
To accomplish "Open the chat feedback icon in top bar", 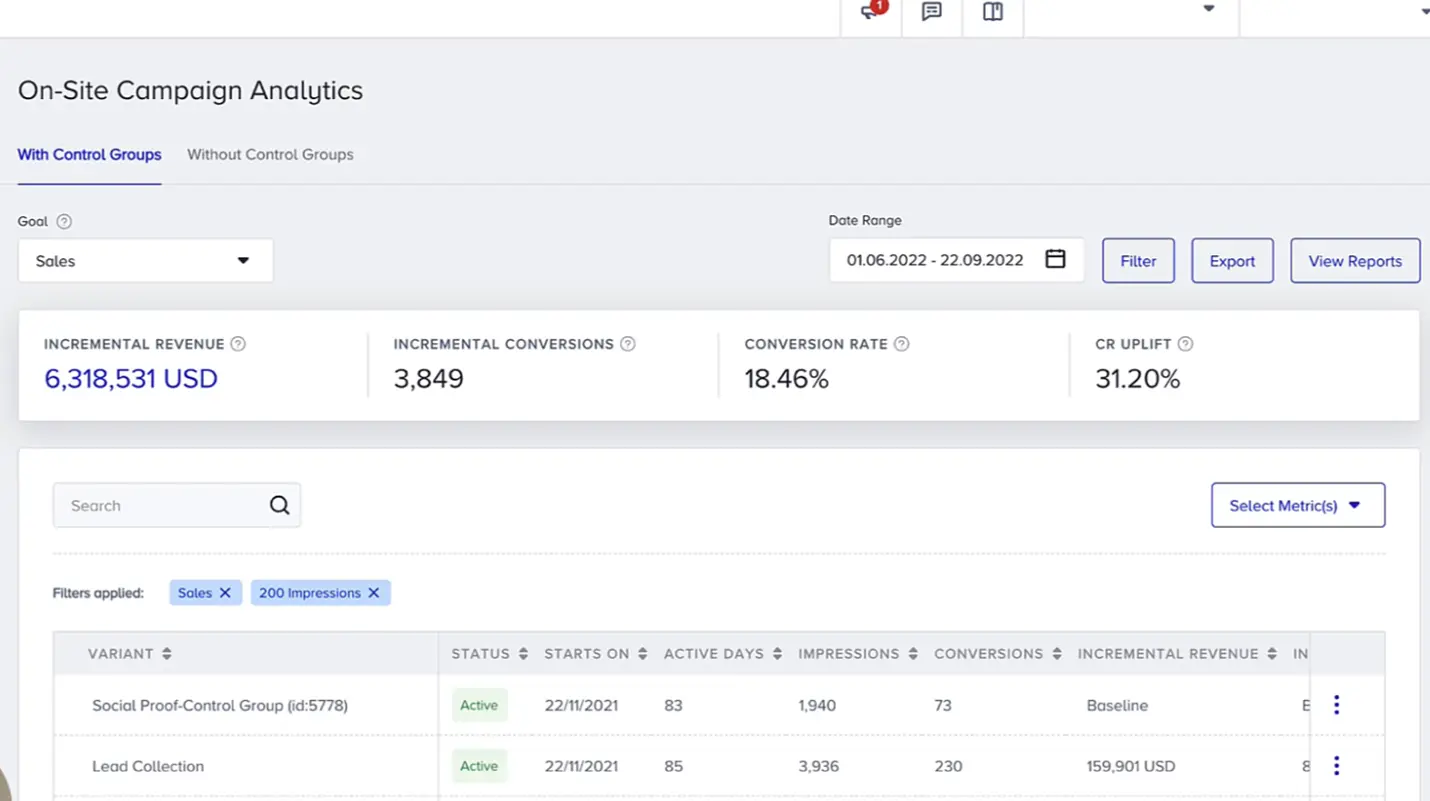I will pos(931,11).
